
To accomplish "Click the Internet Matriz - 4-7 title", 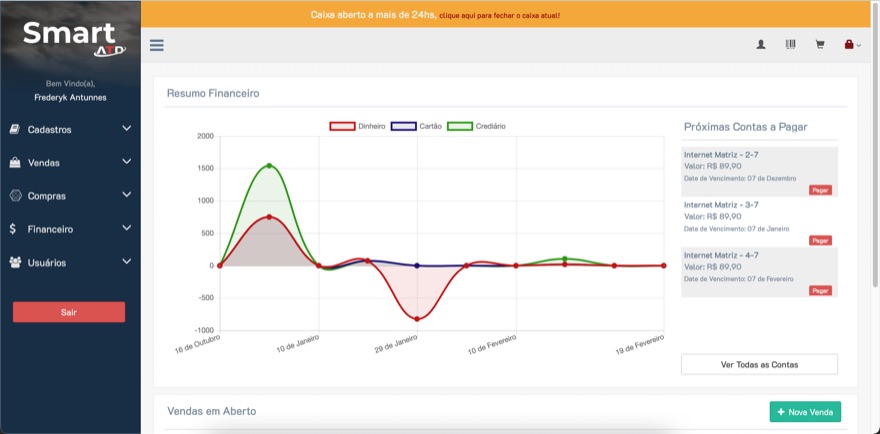I will click(721, 255).
